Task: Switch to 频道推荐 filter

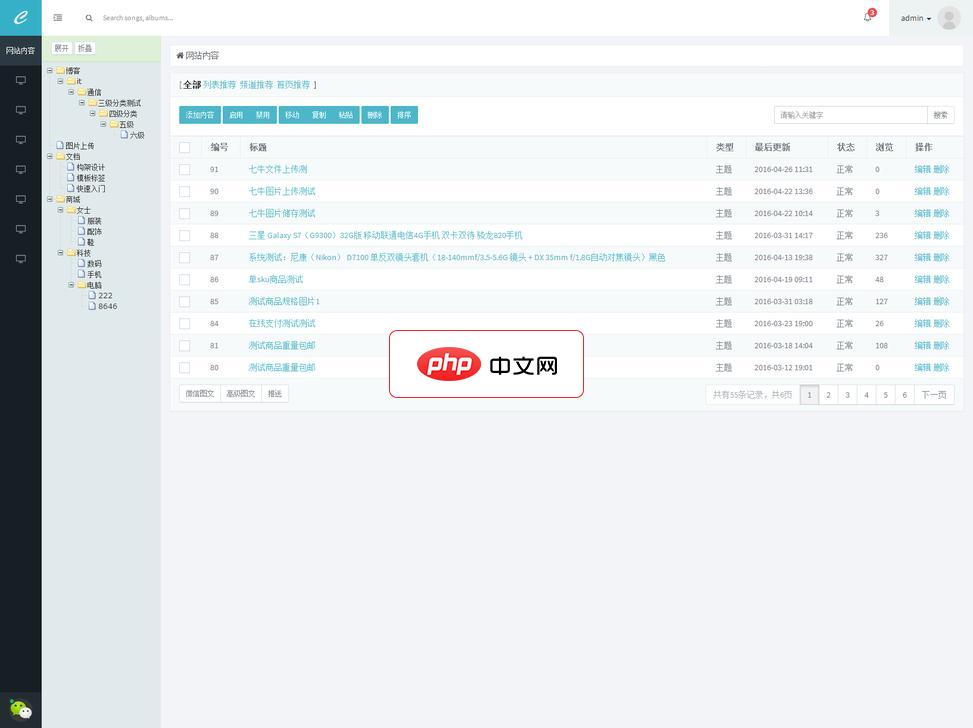Action: [256, 84]
